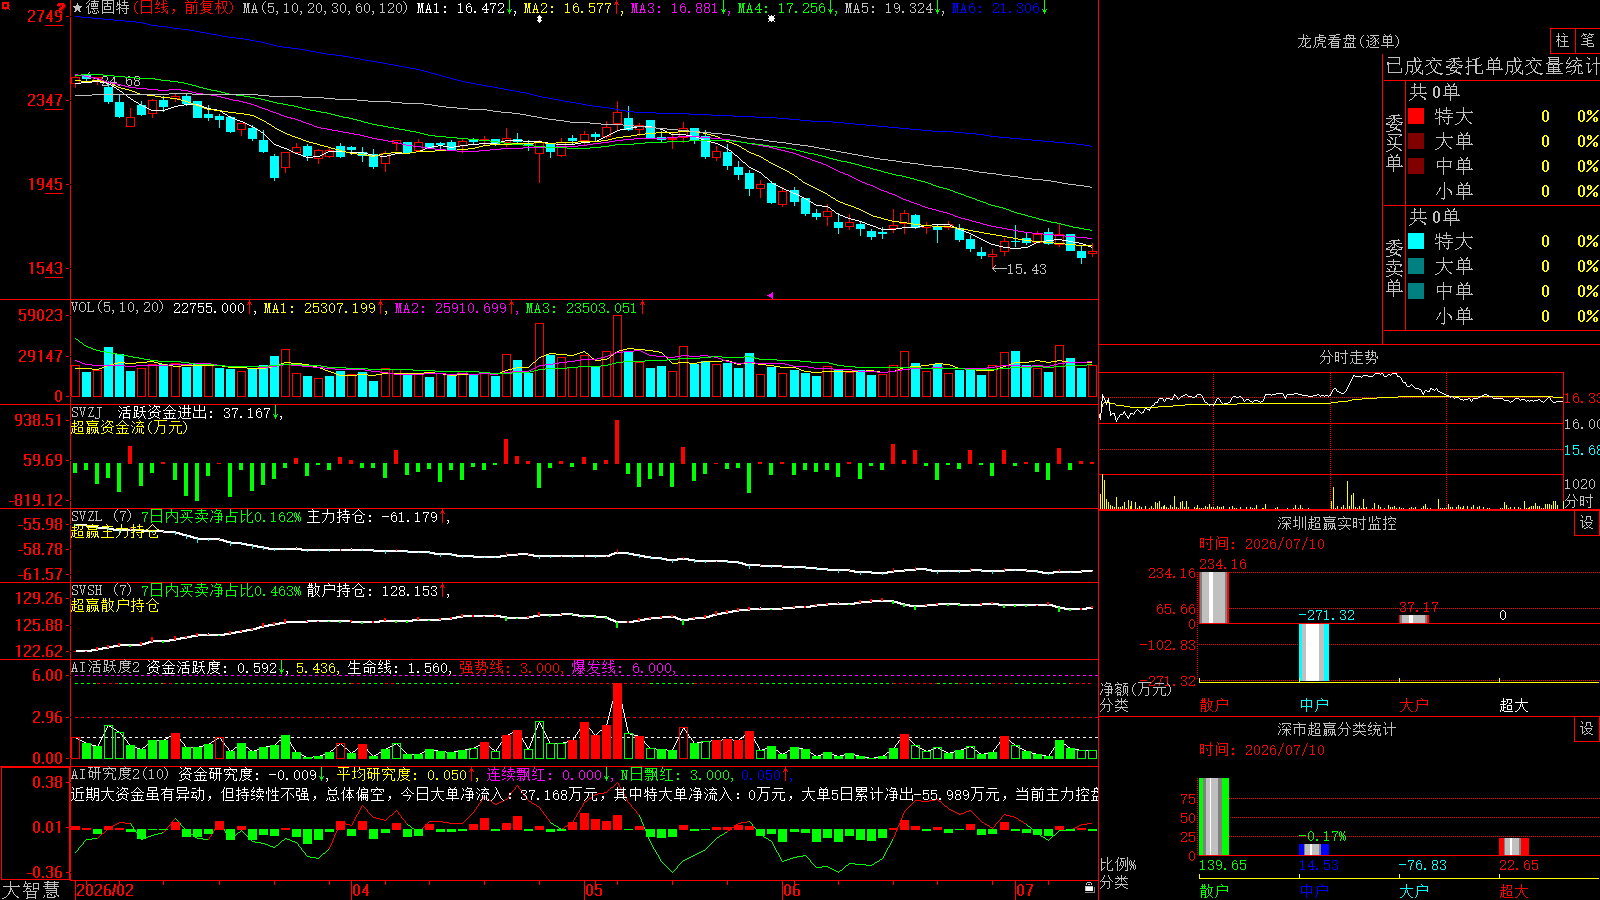Click the MA5: 19.324 value
This screenshot has width=1600, height=900.
coord(894,8)
